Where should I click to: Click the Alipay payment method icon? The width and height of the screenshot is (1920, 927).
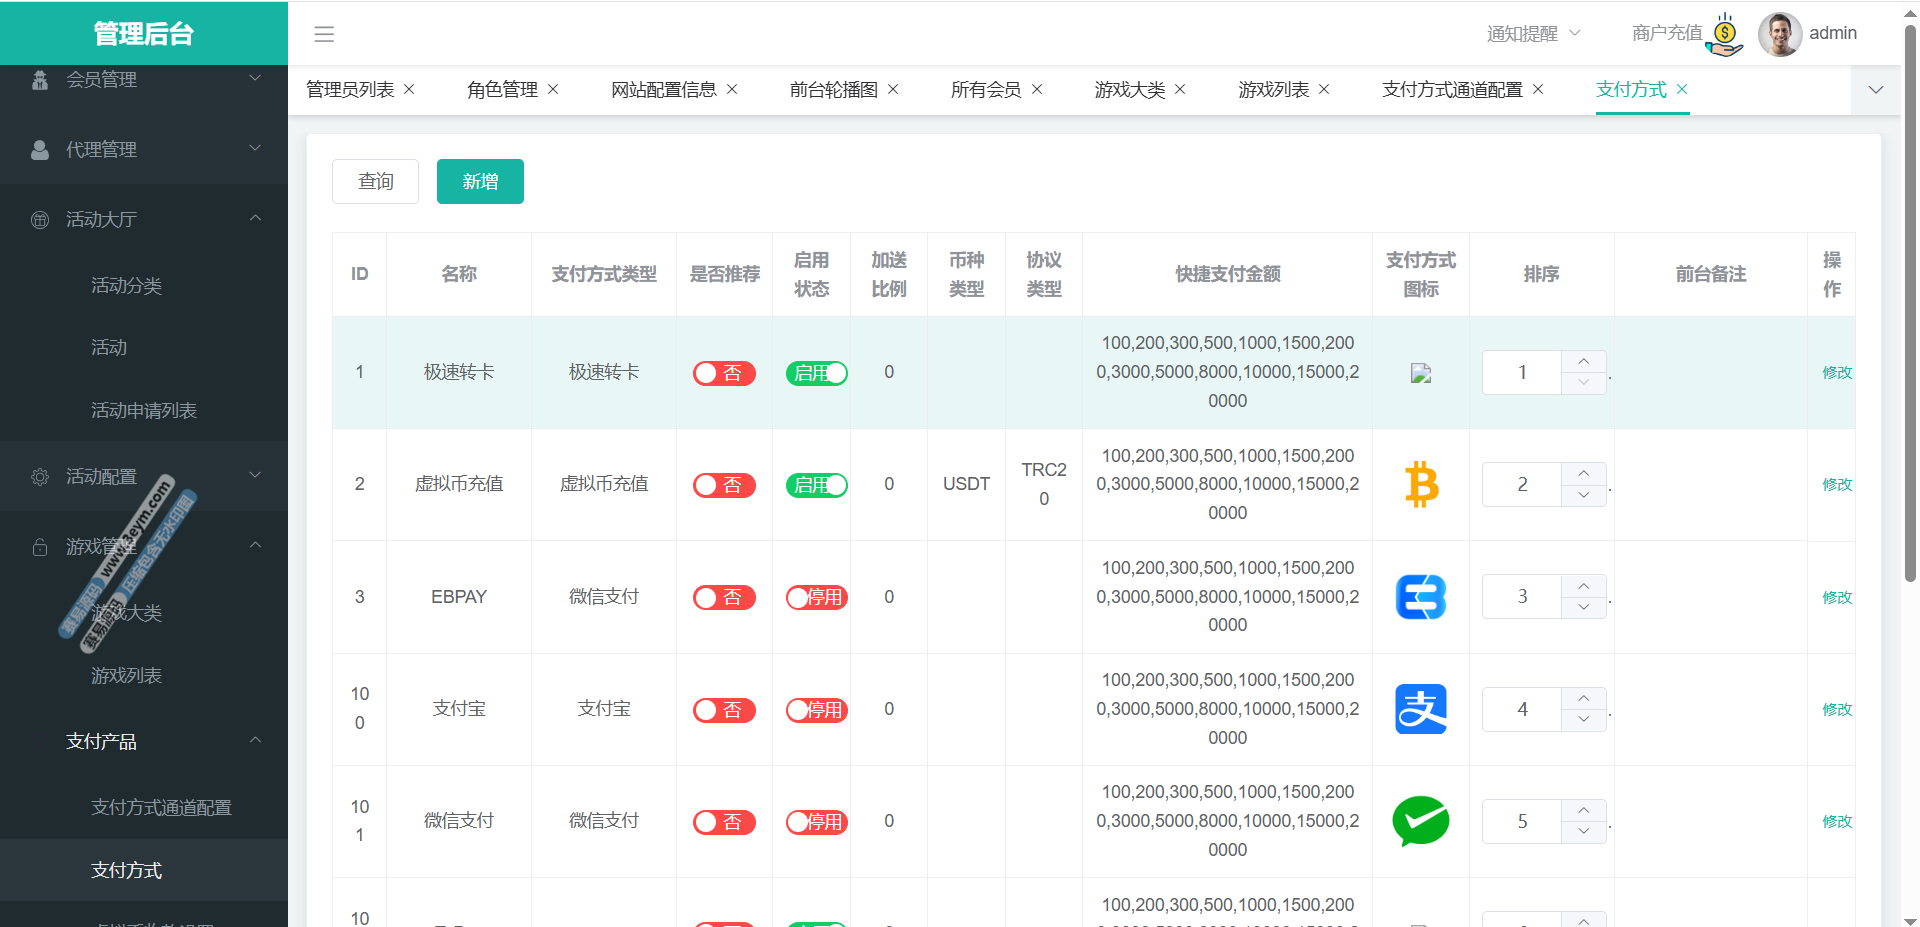[x=1421, y=709]
